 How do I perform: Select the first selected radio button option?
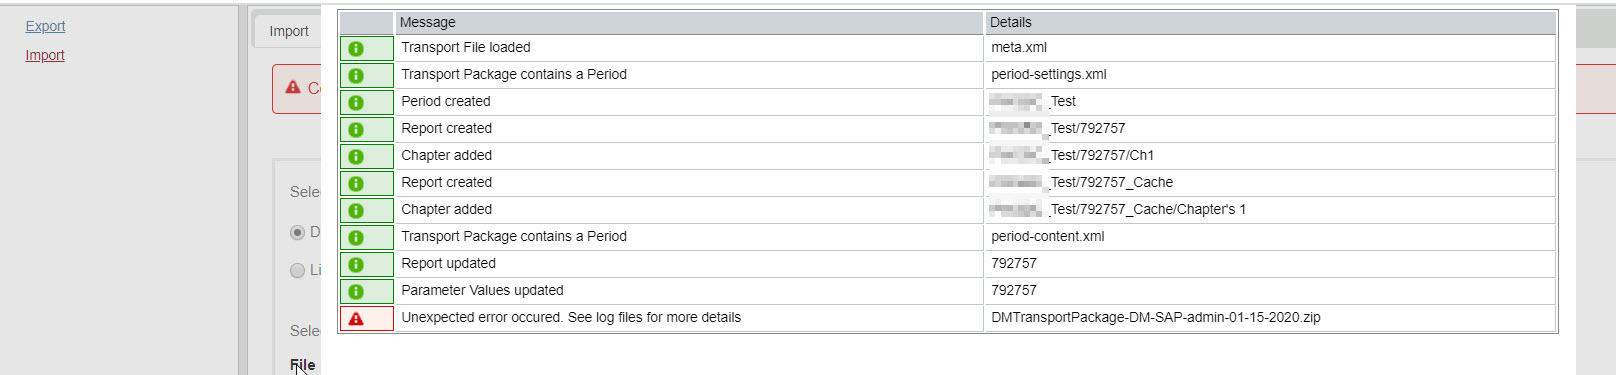[x=297, y=232]
